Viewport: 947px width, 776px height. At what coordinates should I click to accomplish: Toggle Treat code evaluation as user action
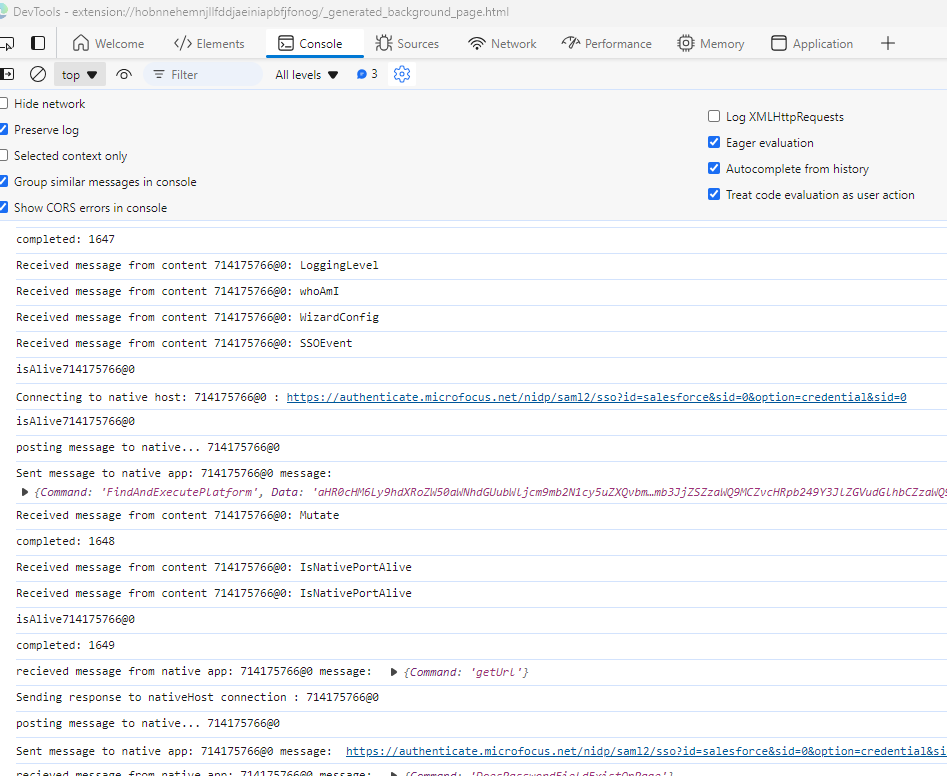[714, 194]
